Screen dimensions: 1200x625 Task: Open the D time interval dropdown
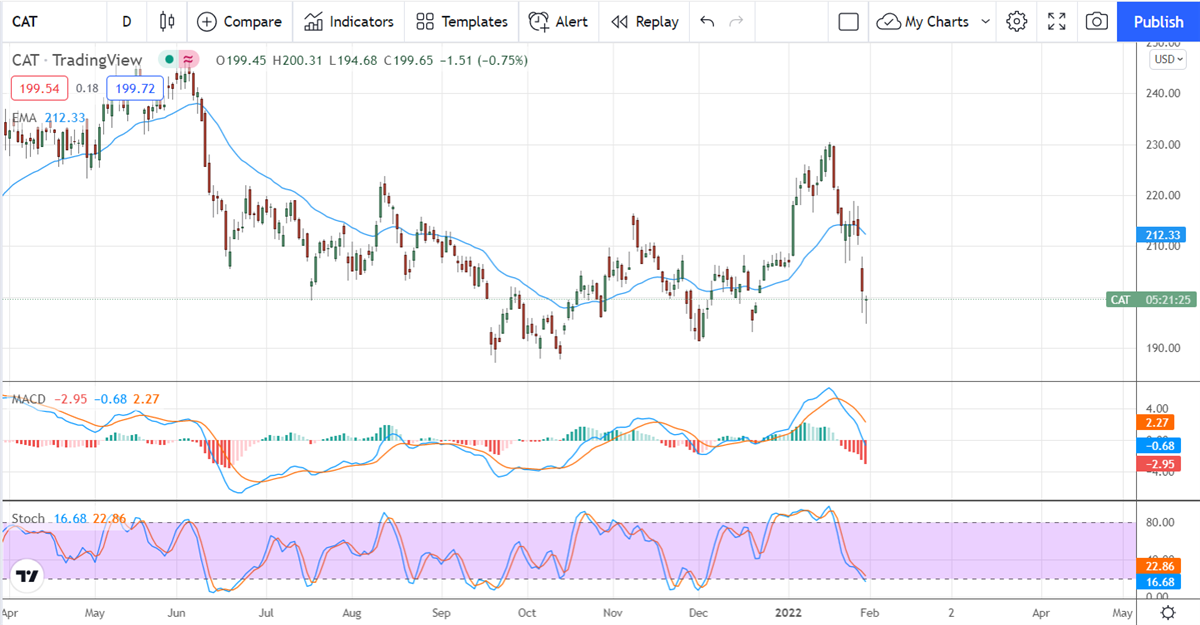click(x=126, y=21)
